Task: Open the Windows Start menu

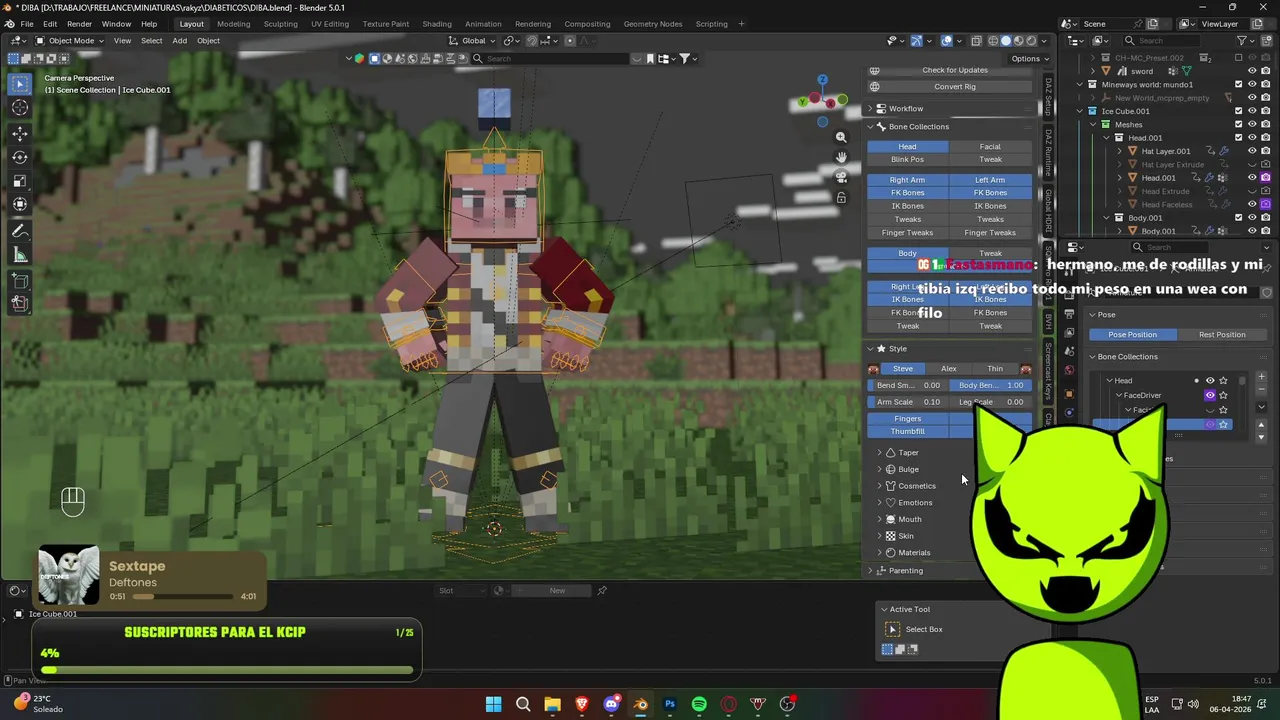Action: 493,704
